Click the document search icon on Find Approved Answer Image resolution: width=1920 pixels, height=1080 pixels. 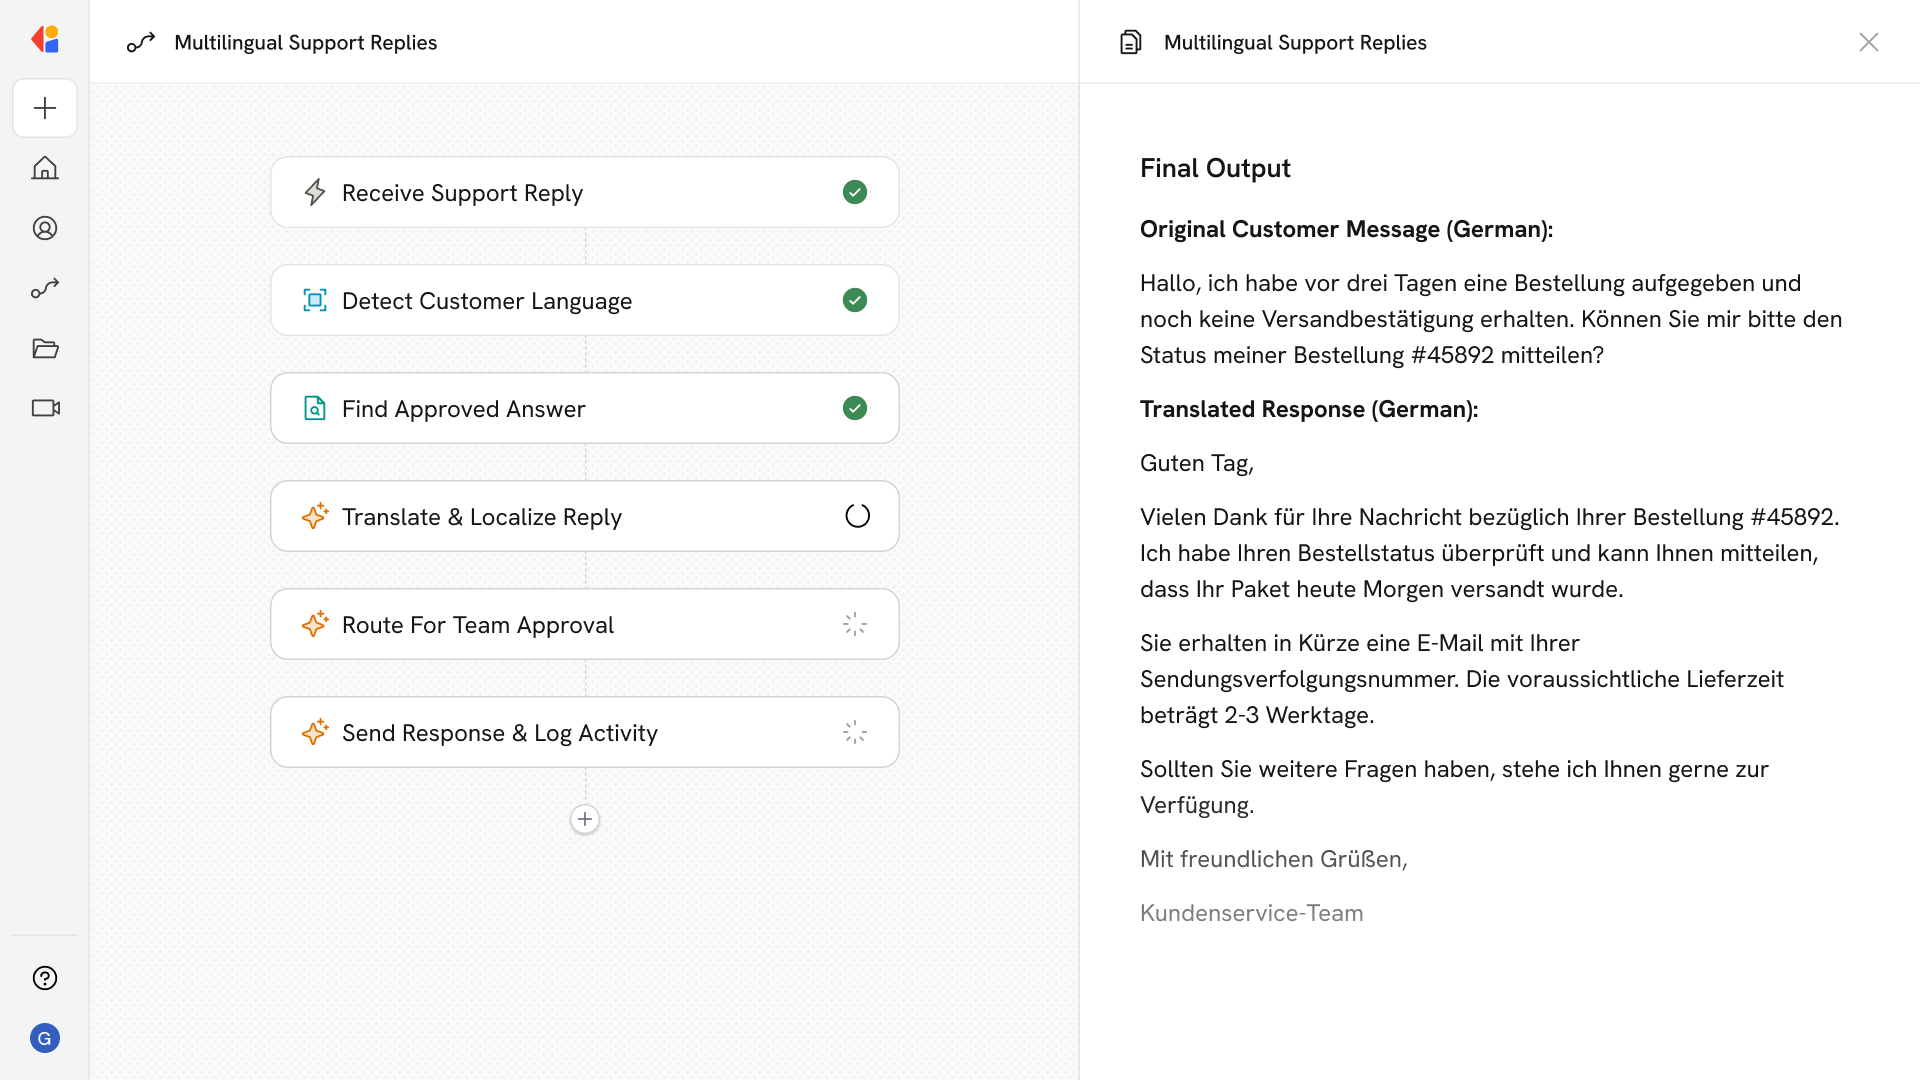315,408
